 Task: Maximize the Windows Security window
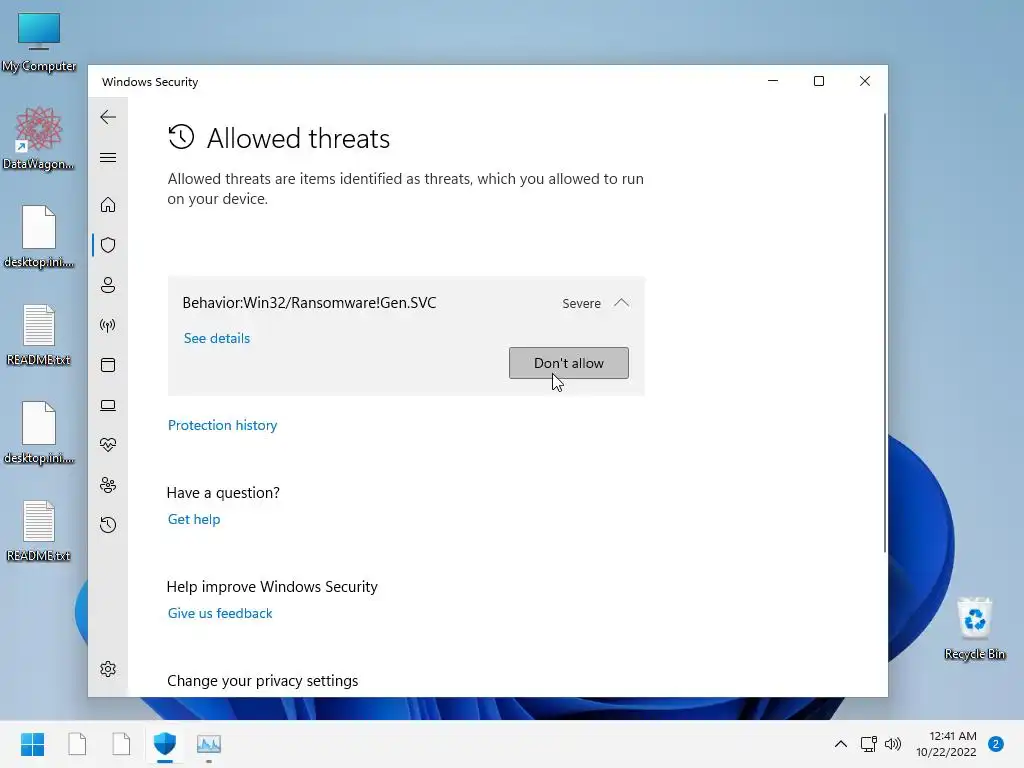coord(819,81)
